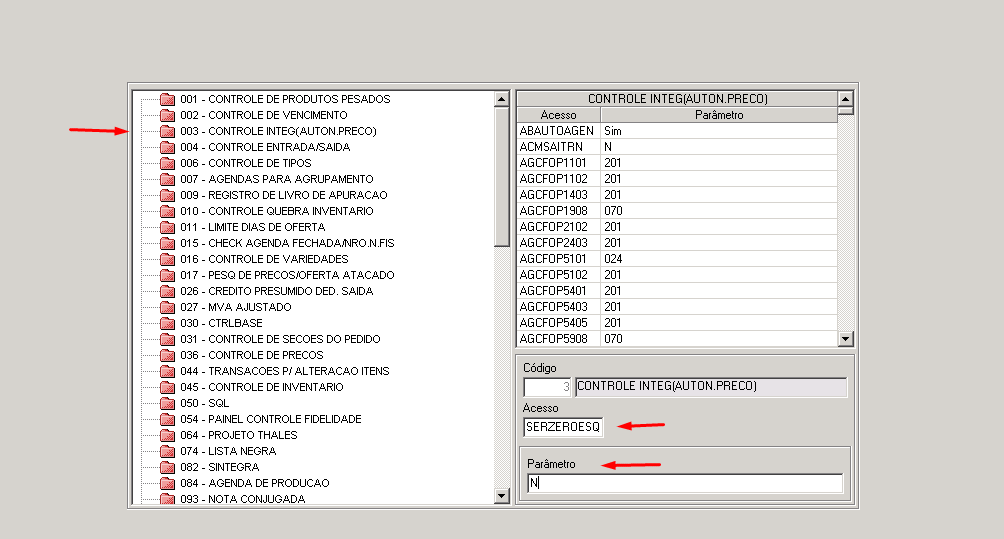
Task: Click the Acesso column header
Action: pos(558,115)
